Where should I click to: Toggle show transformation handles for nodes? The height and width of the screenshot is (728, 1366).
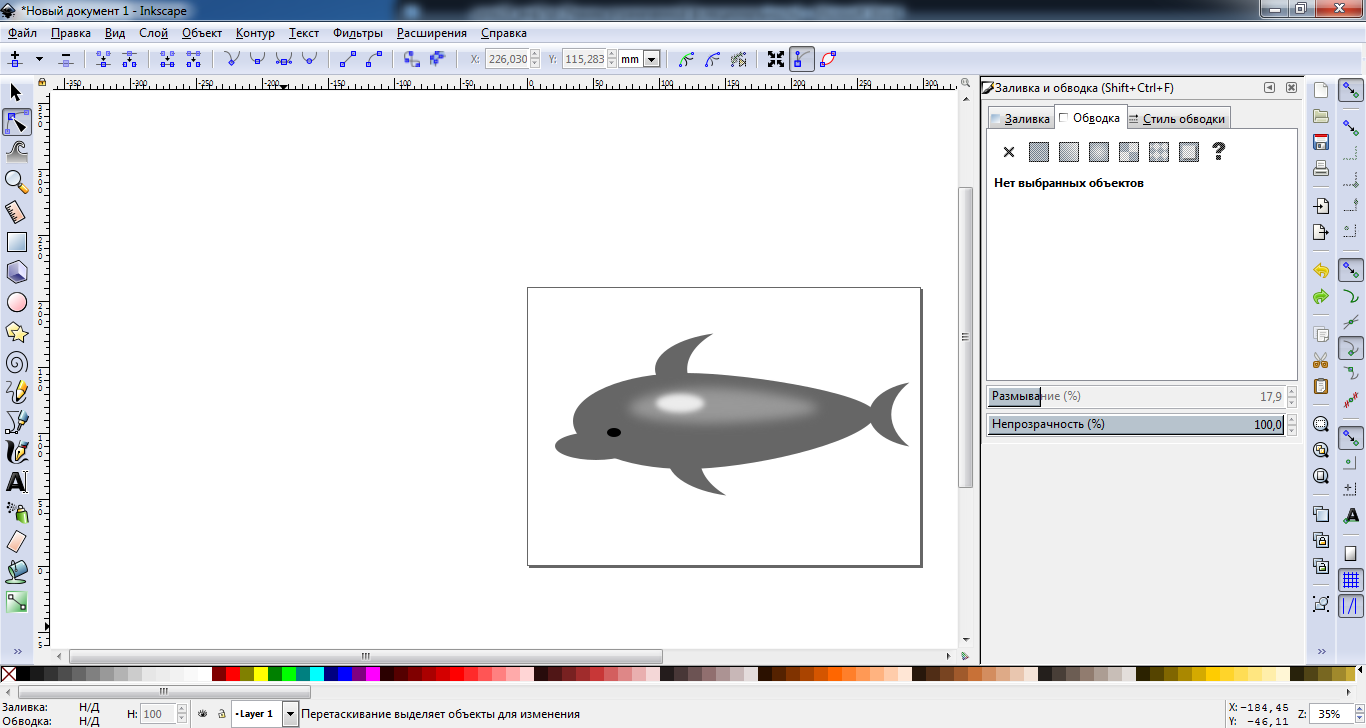point(776,59)
